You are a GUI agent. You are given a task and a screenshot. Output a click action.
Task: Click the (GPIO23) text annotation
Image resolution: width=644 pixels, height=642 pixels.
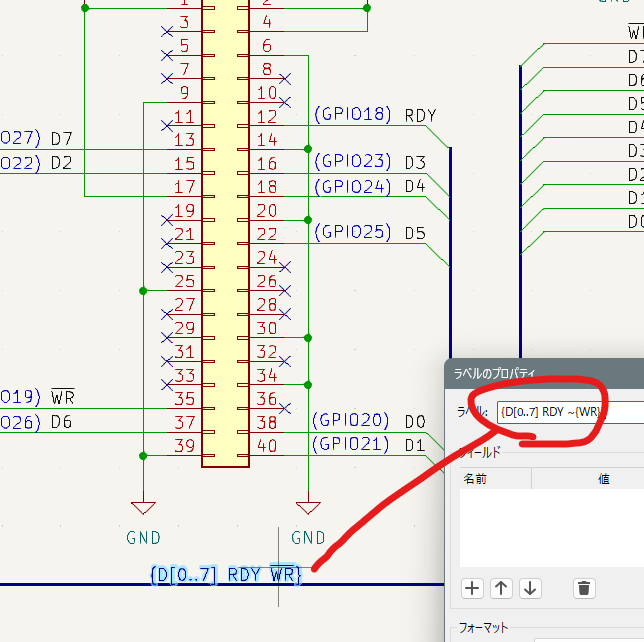[353, 161]
